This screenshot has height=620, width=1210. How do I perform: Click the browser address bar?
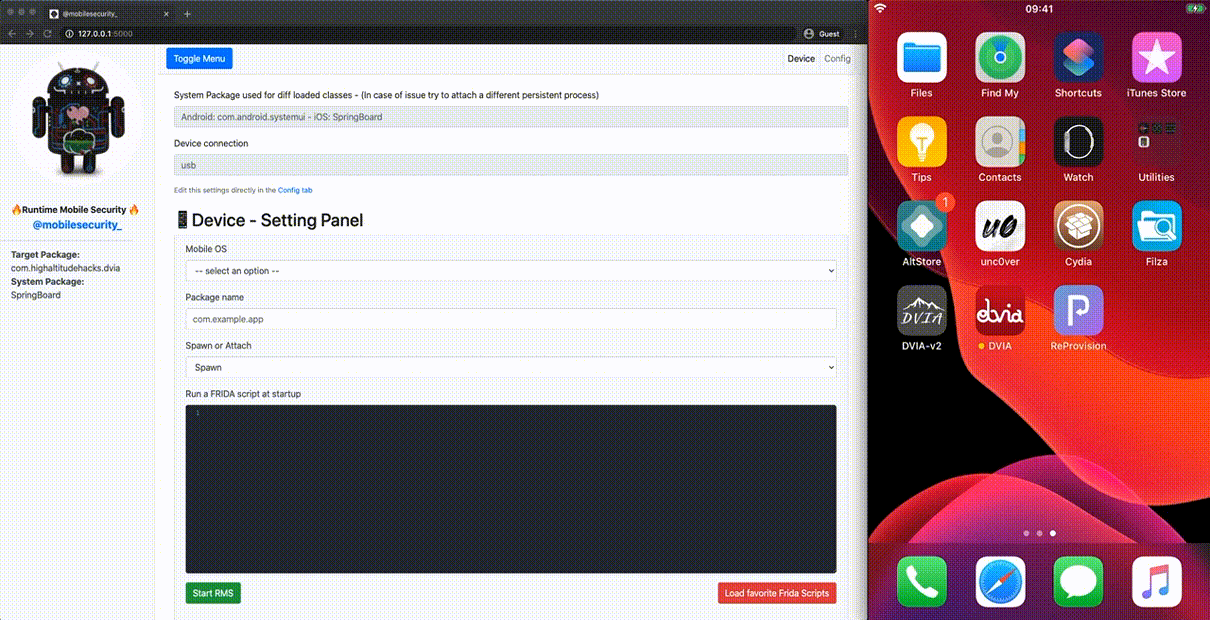coord(430,33)
